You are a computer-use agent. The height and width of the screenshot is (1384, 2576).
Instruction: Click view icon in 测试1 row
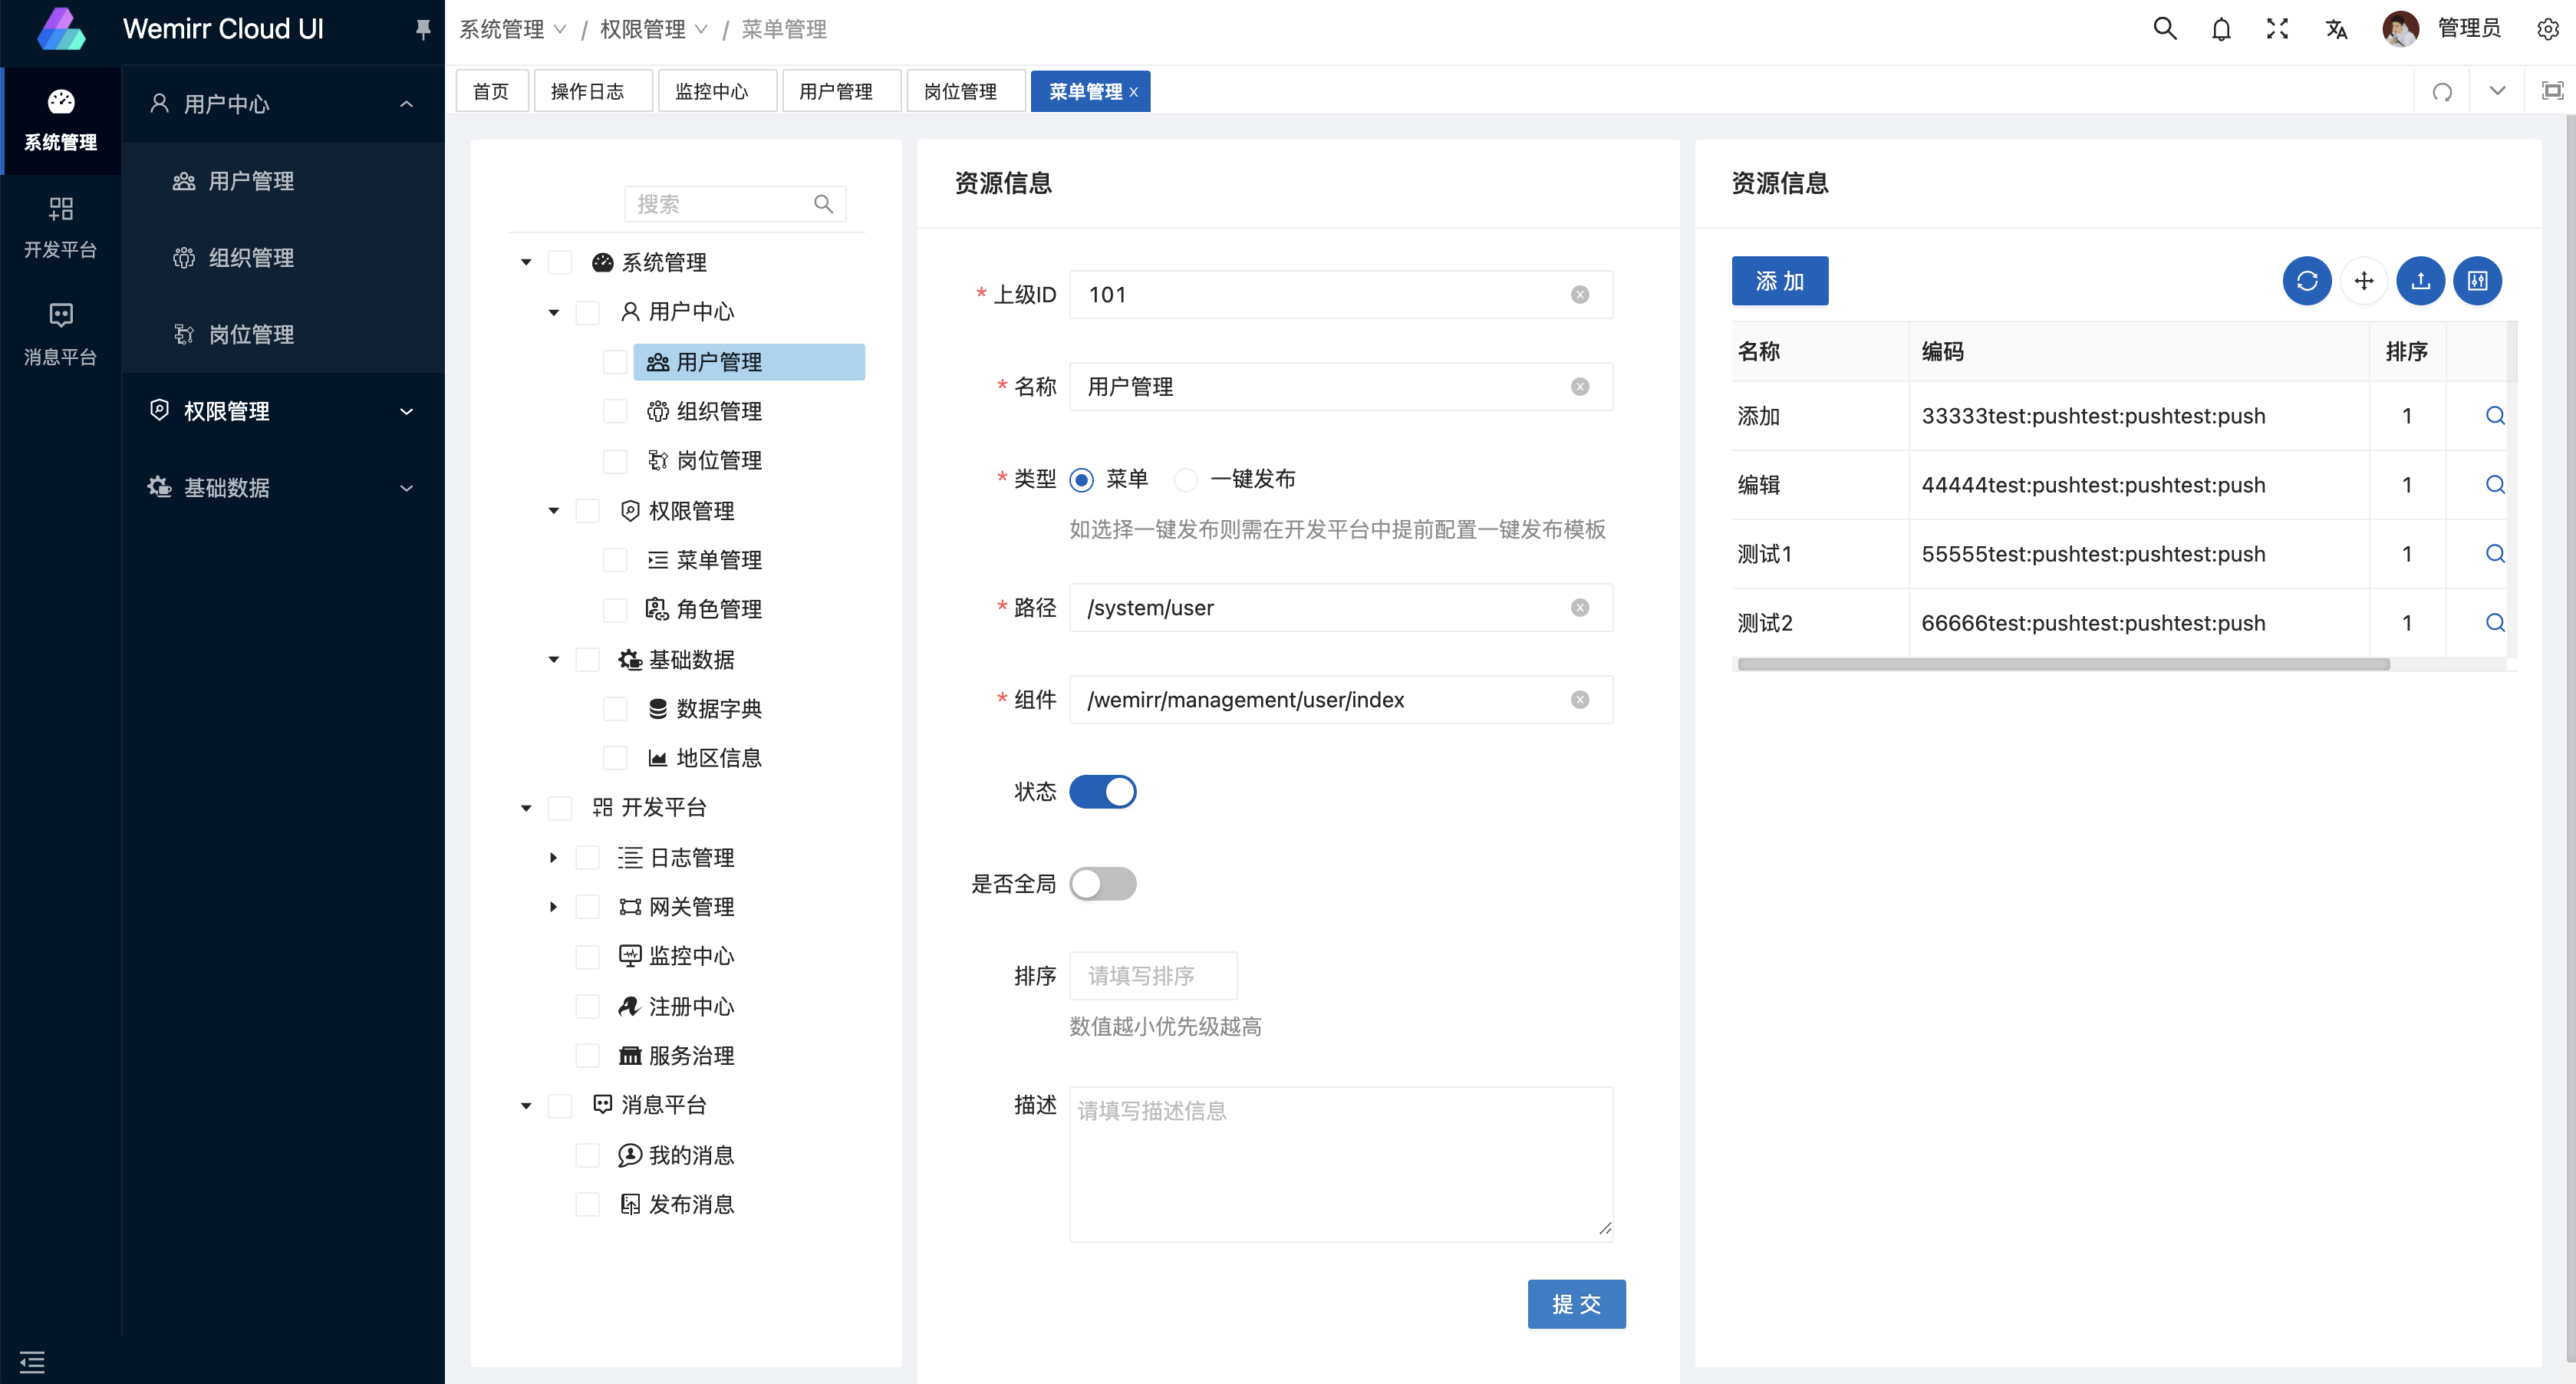pyautogui.click(x=2494, y=554)
